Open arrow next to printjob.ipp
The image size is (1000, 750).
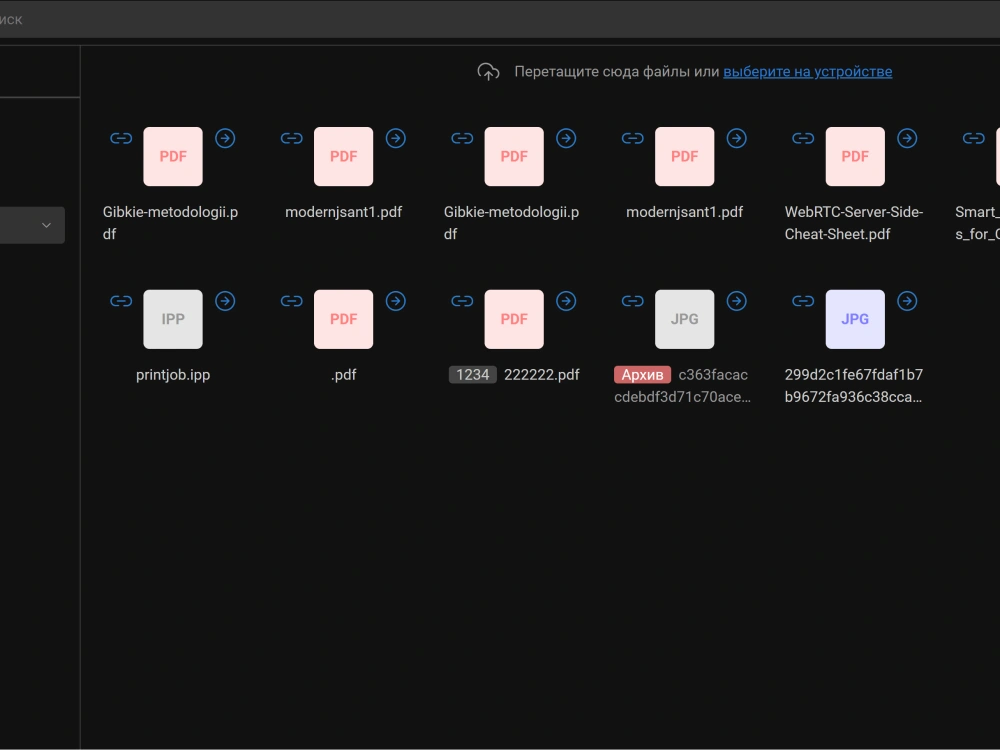pyautogui.click(x=225, y=301)
